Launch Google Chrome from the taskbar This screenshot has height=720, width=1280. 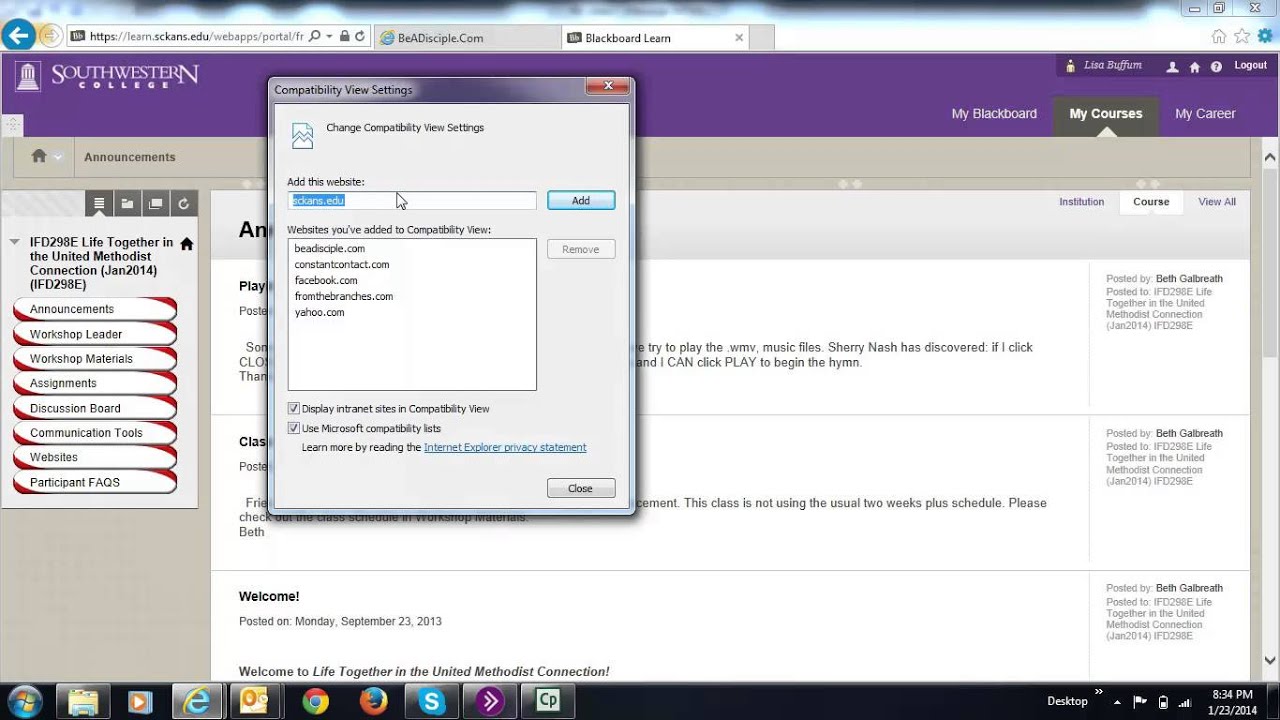pos(315,701)
